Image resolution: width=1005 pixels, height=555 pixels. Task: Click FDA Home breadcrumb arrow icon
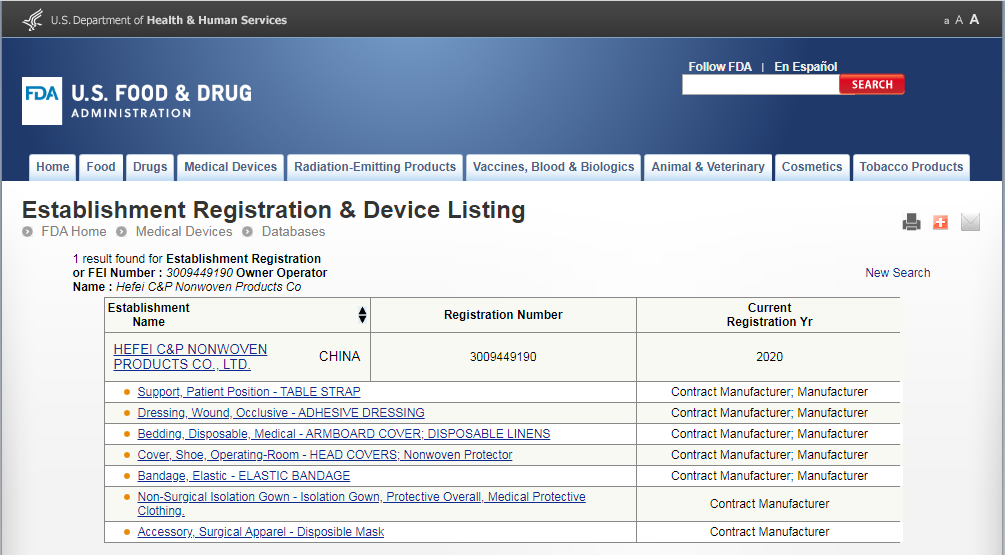[28, 232]
